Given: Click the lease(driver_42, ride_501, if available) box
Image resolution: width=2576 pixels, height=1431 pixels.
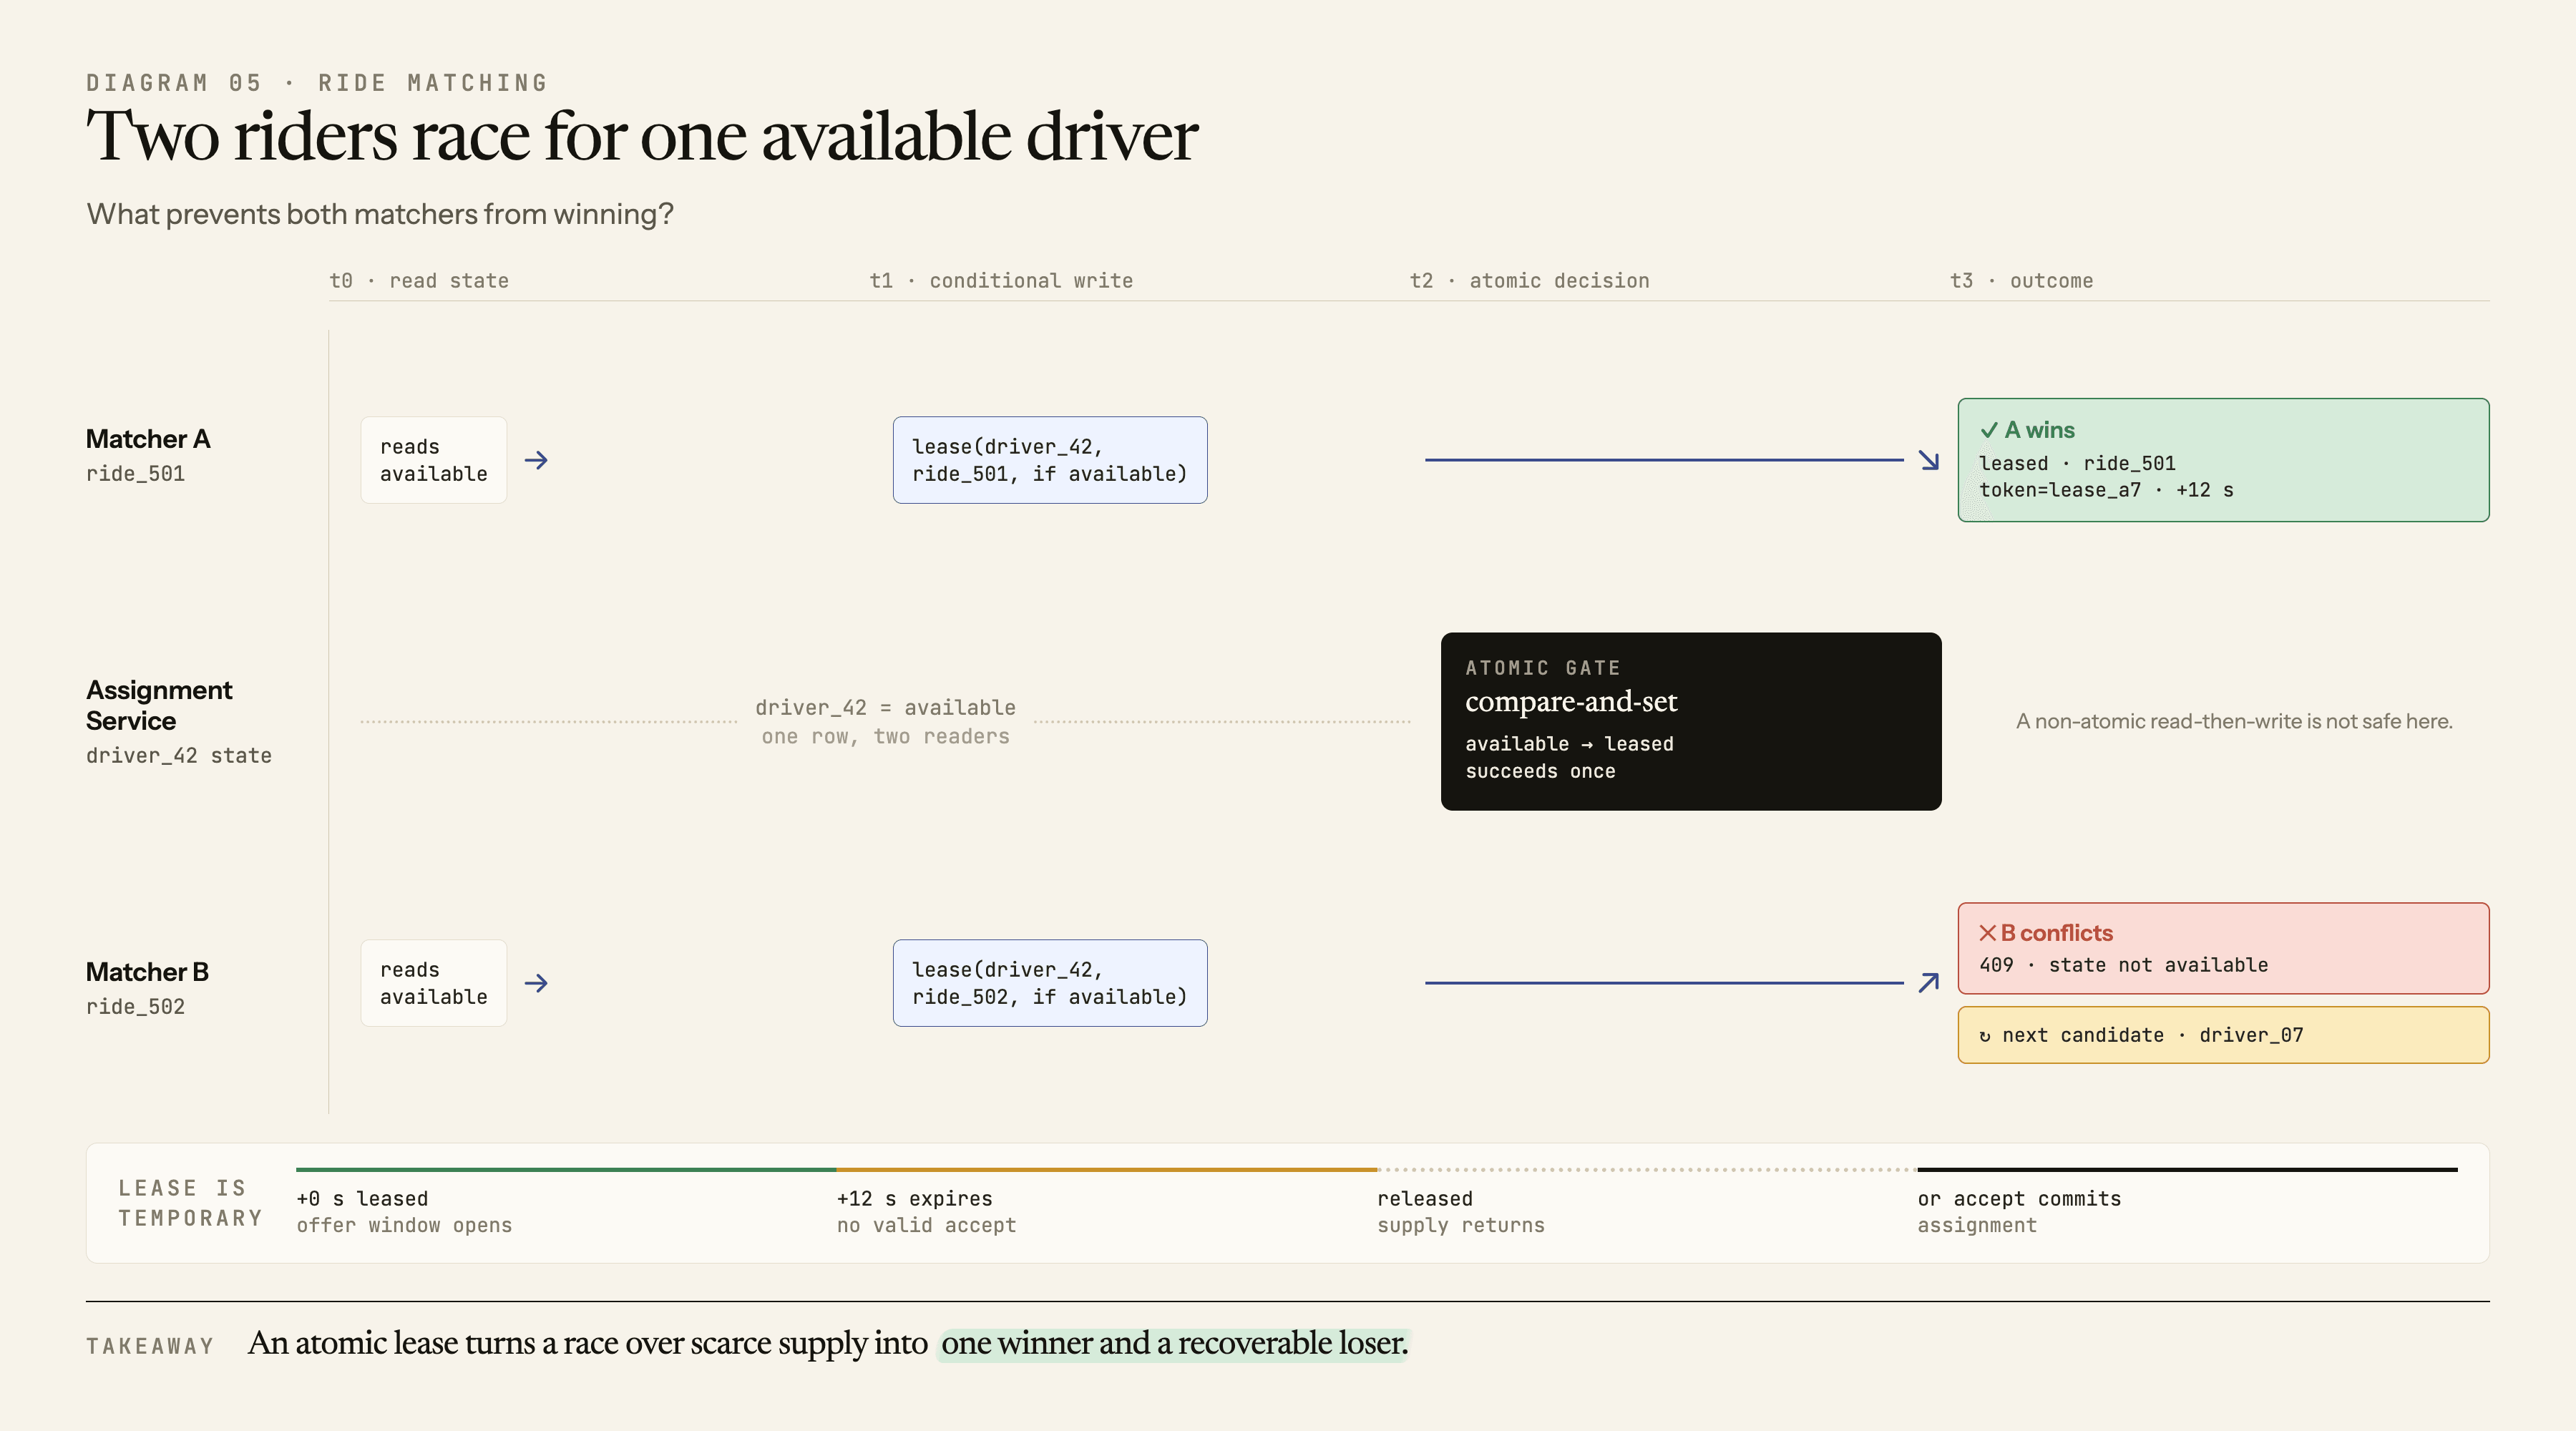Looking at the screenshot, I should [x=1050, y=460].
